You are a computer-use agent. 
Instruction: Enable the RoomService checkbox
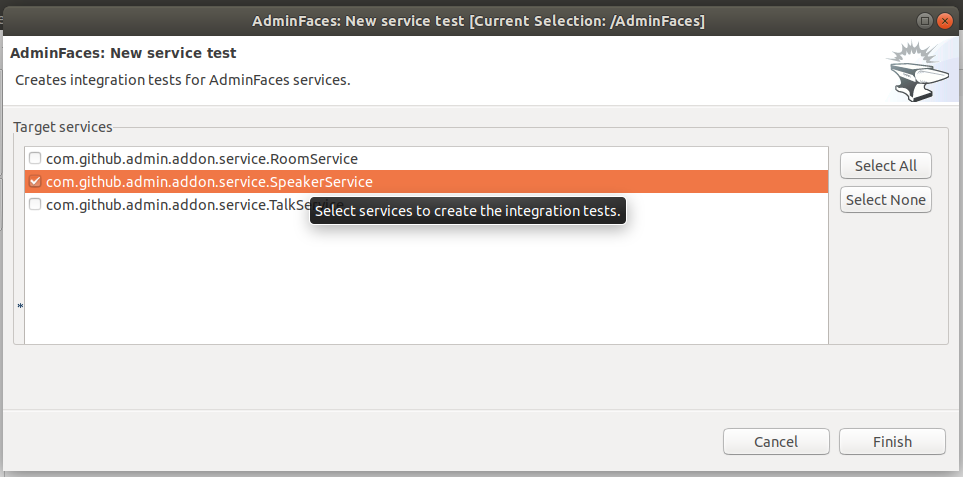pyautogui.click(x=35, y=158)
